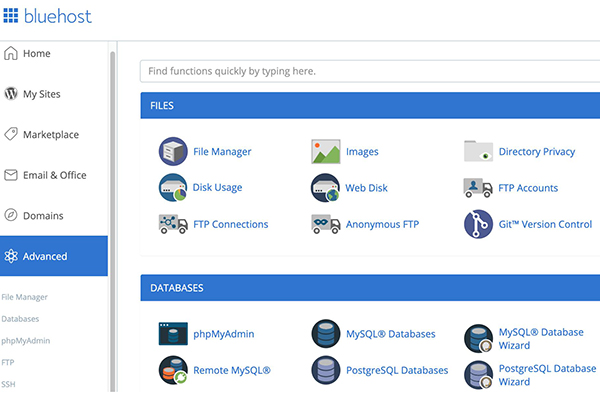
Task: Select Marketplace in the sidebar
Action: 50,135
